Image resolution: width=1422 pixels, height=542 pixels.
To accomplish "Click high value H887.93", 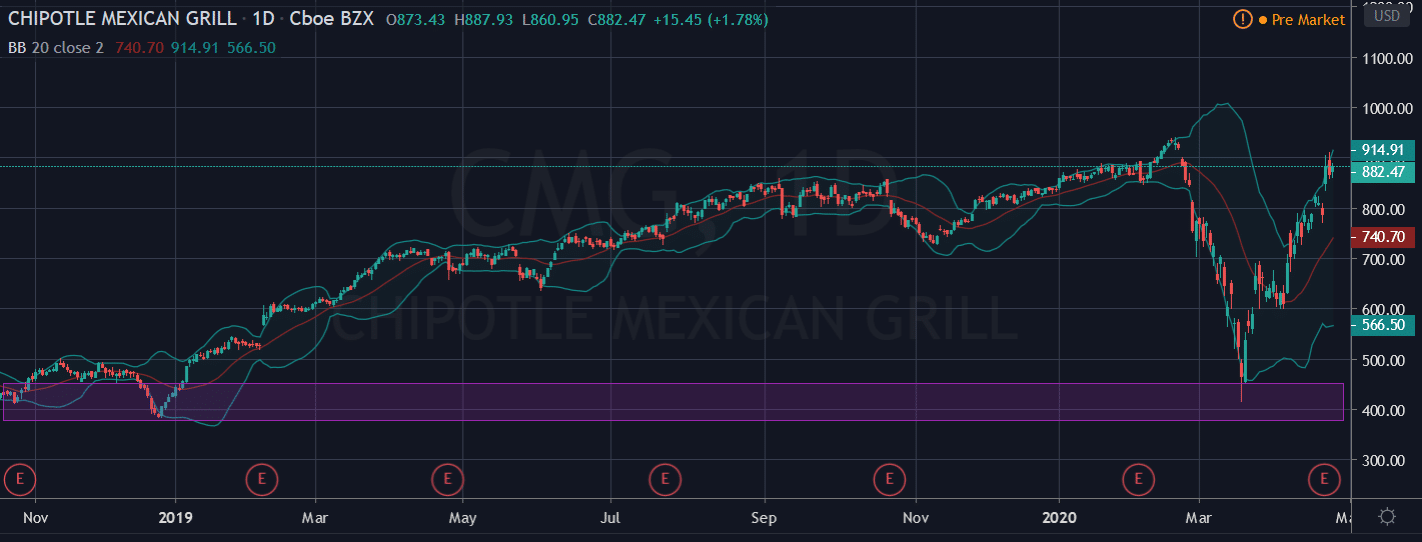I will [485, 19].
